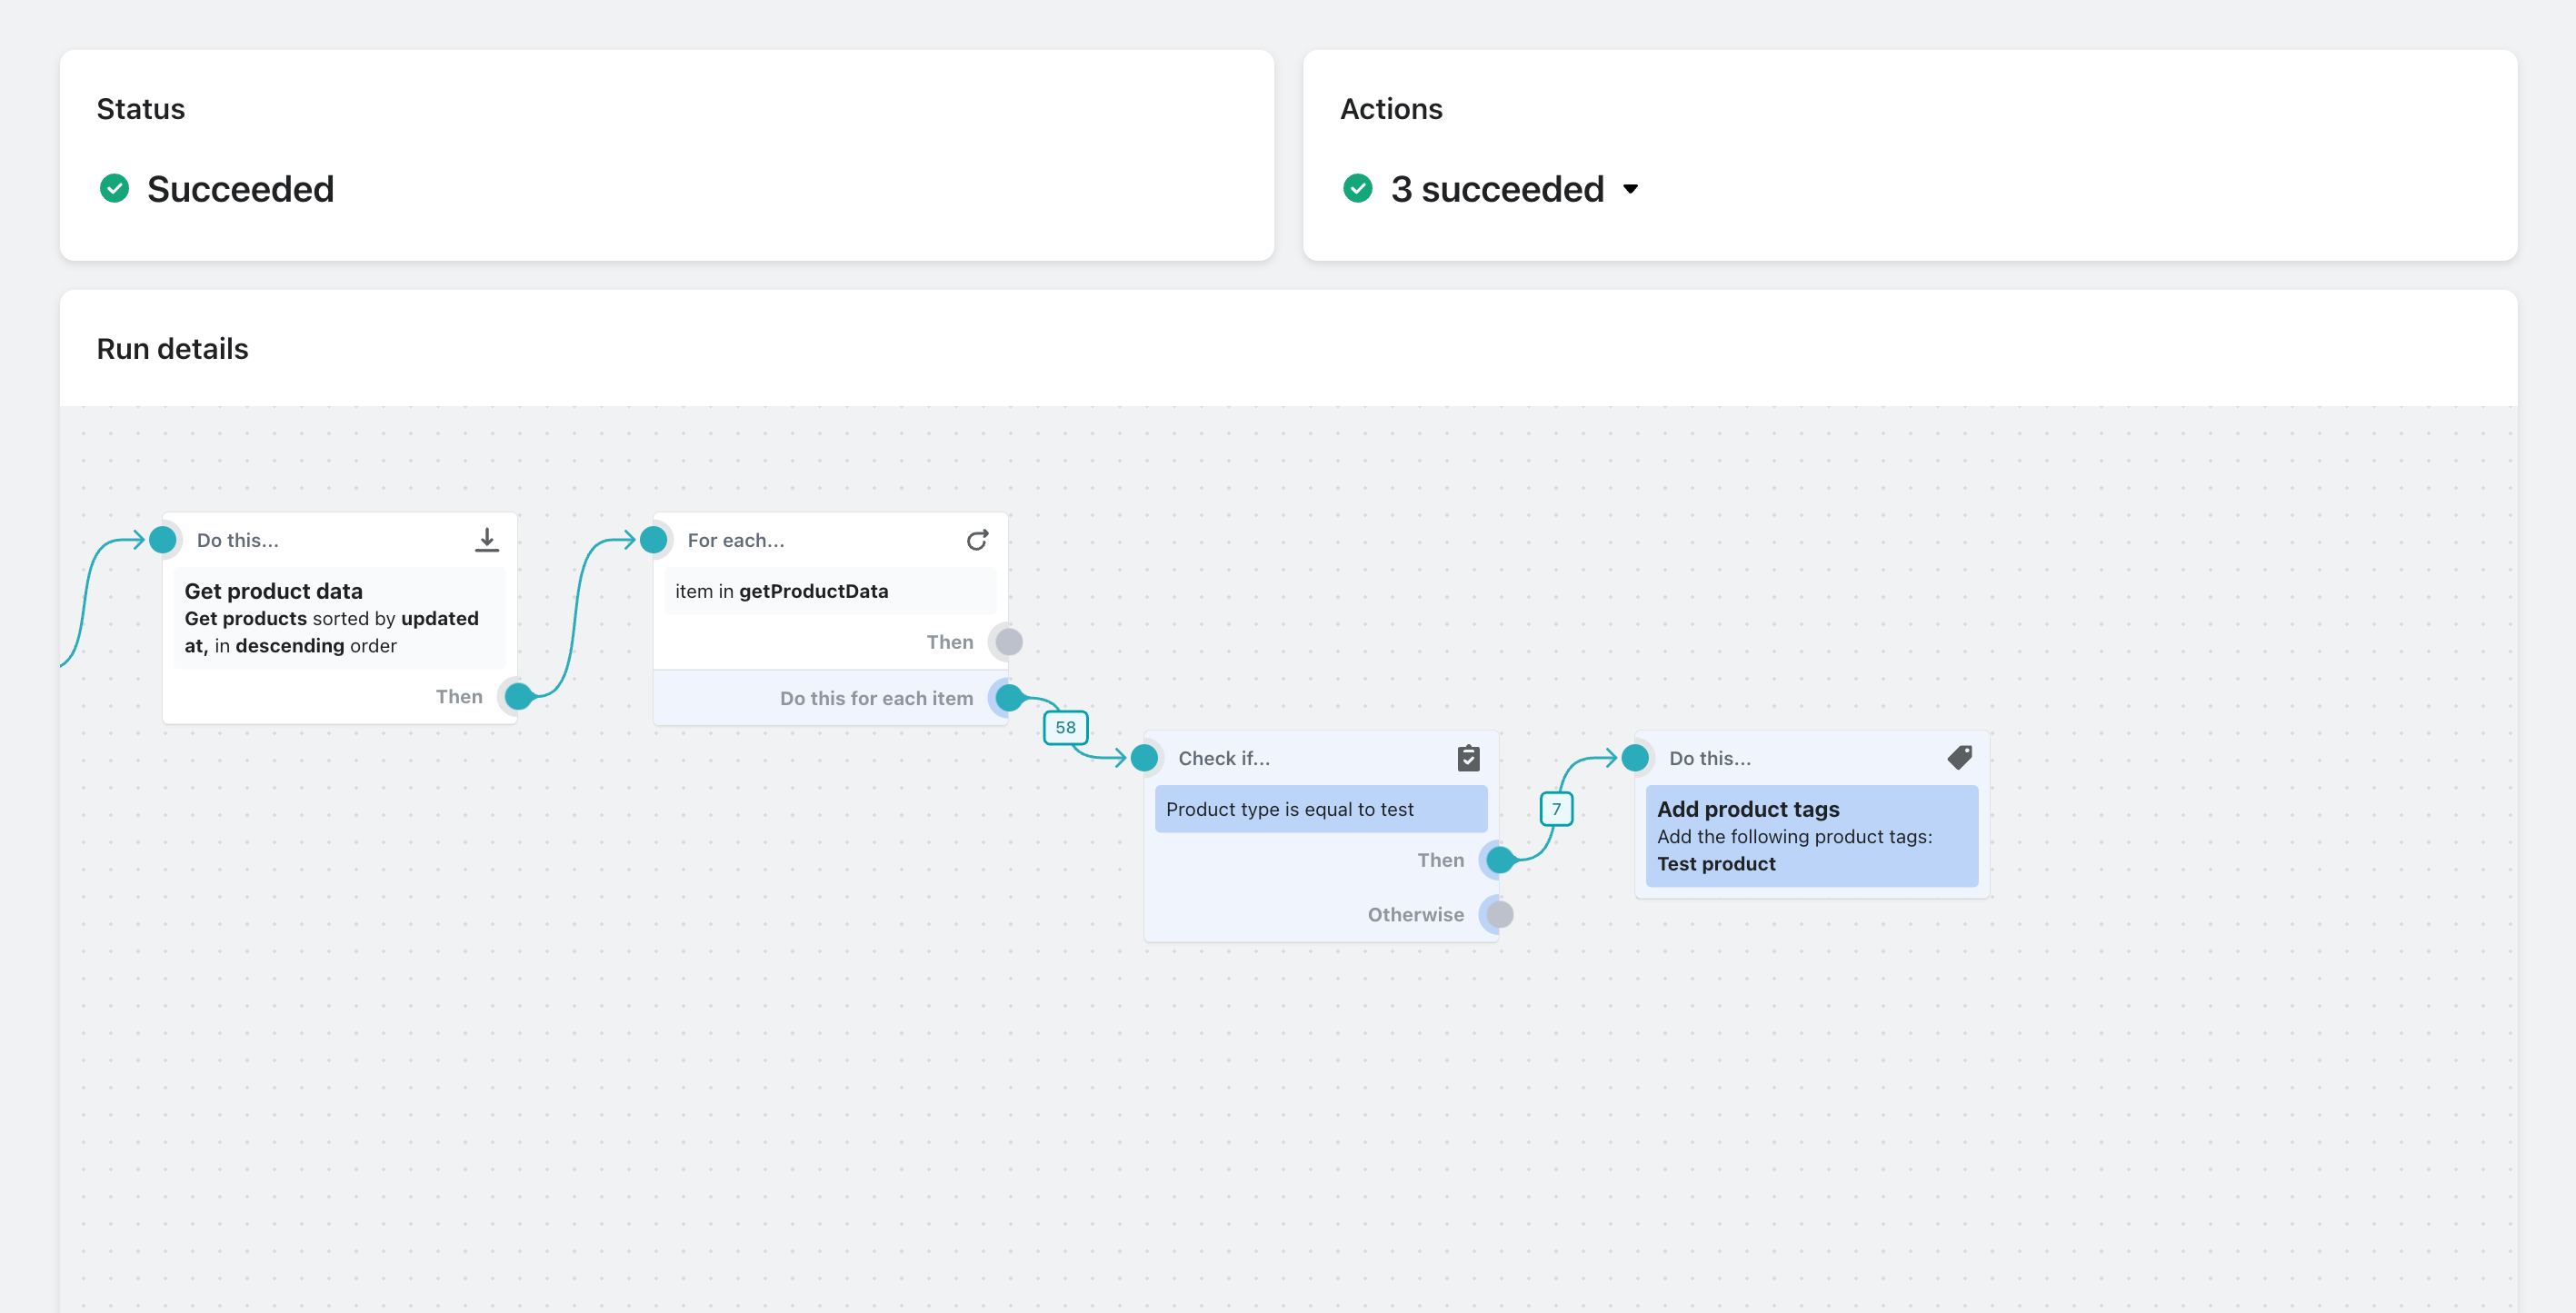
Task: Click teal dot on Check if condition node
Action: [x=1144, y=757]
